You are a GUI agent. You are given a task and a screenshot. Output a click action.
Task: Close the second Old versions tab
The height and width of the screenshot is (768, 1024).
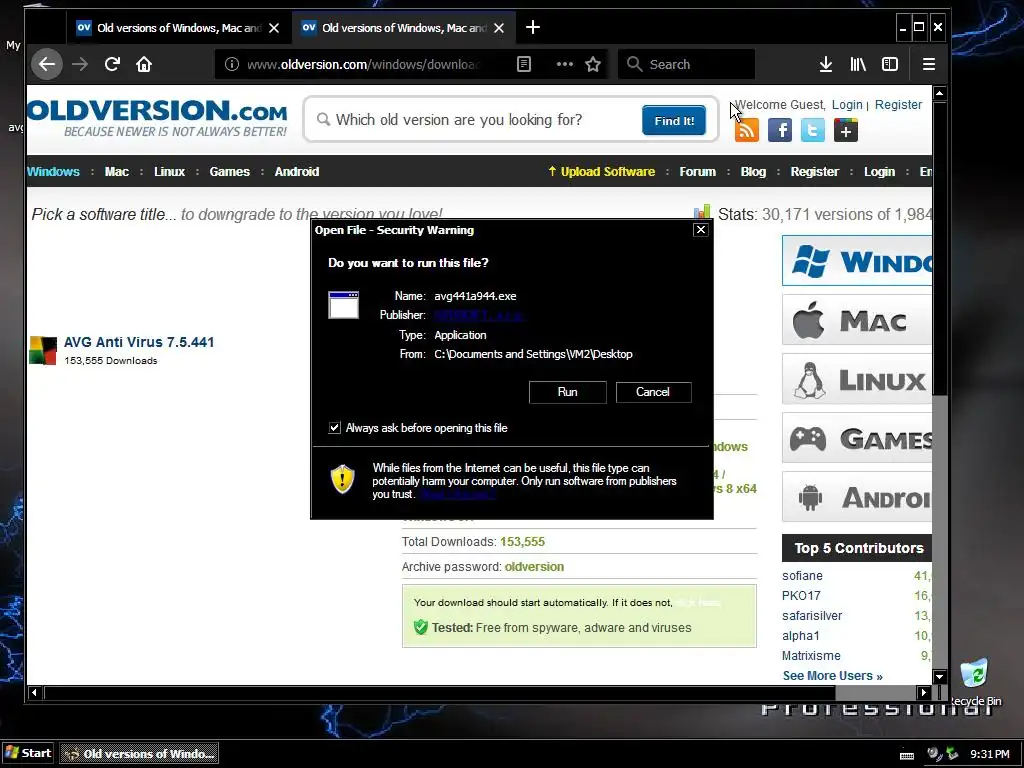[499, 28]
